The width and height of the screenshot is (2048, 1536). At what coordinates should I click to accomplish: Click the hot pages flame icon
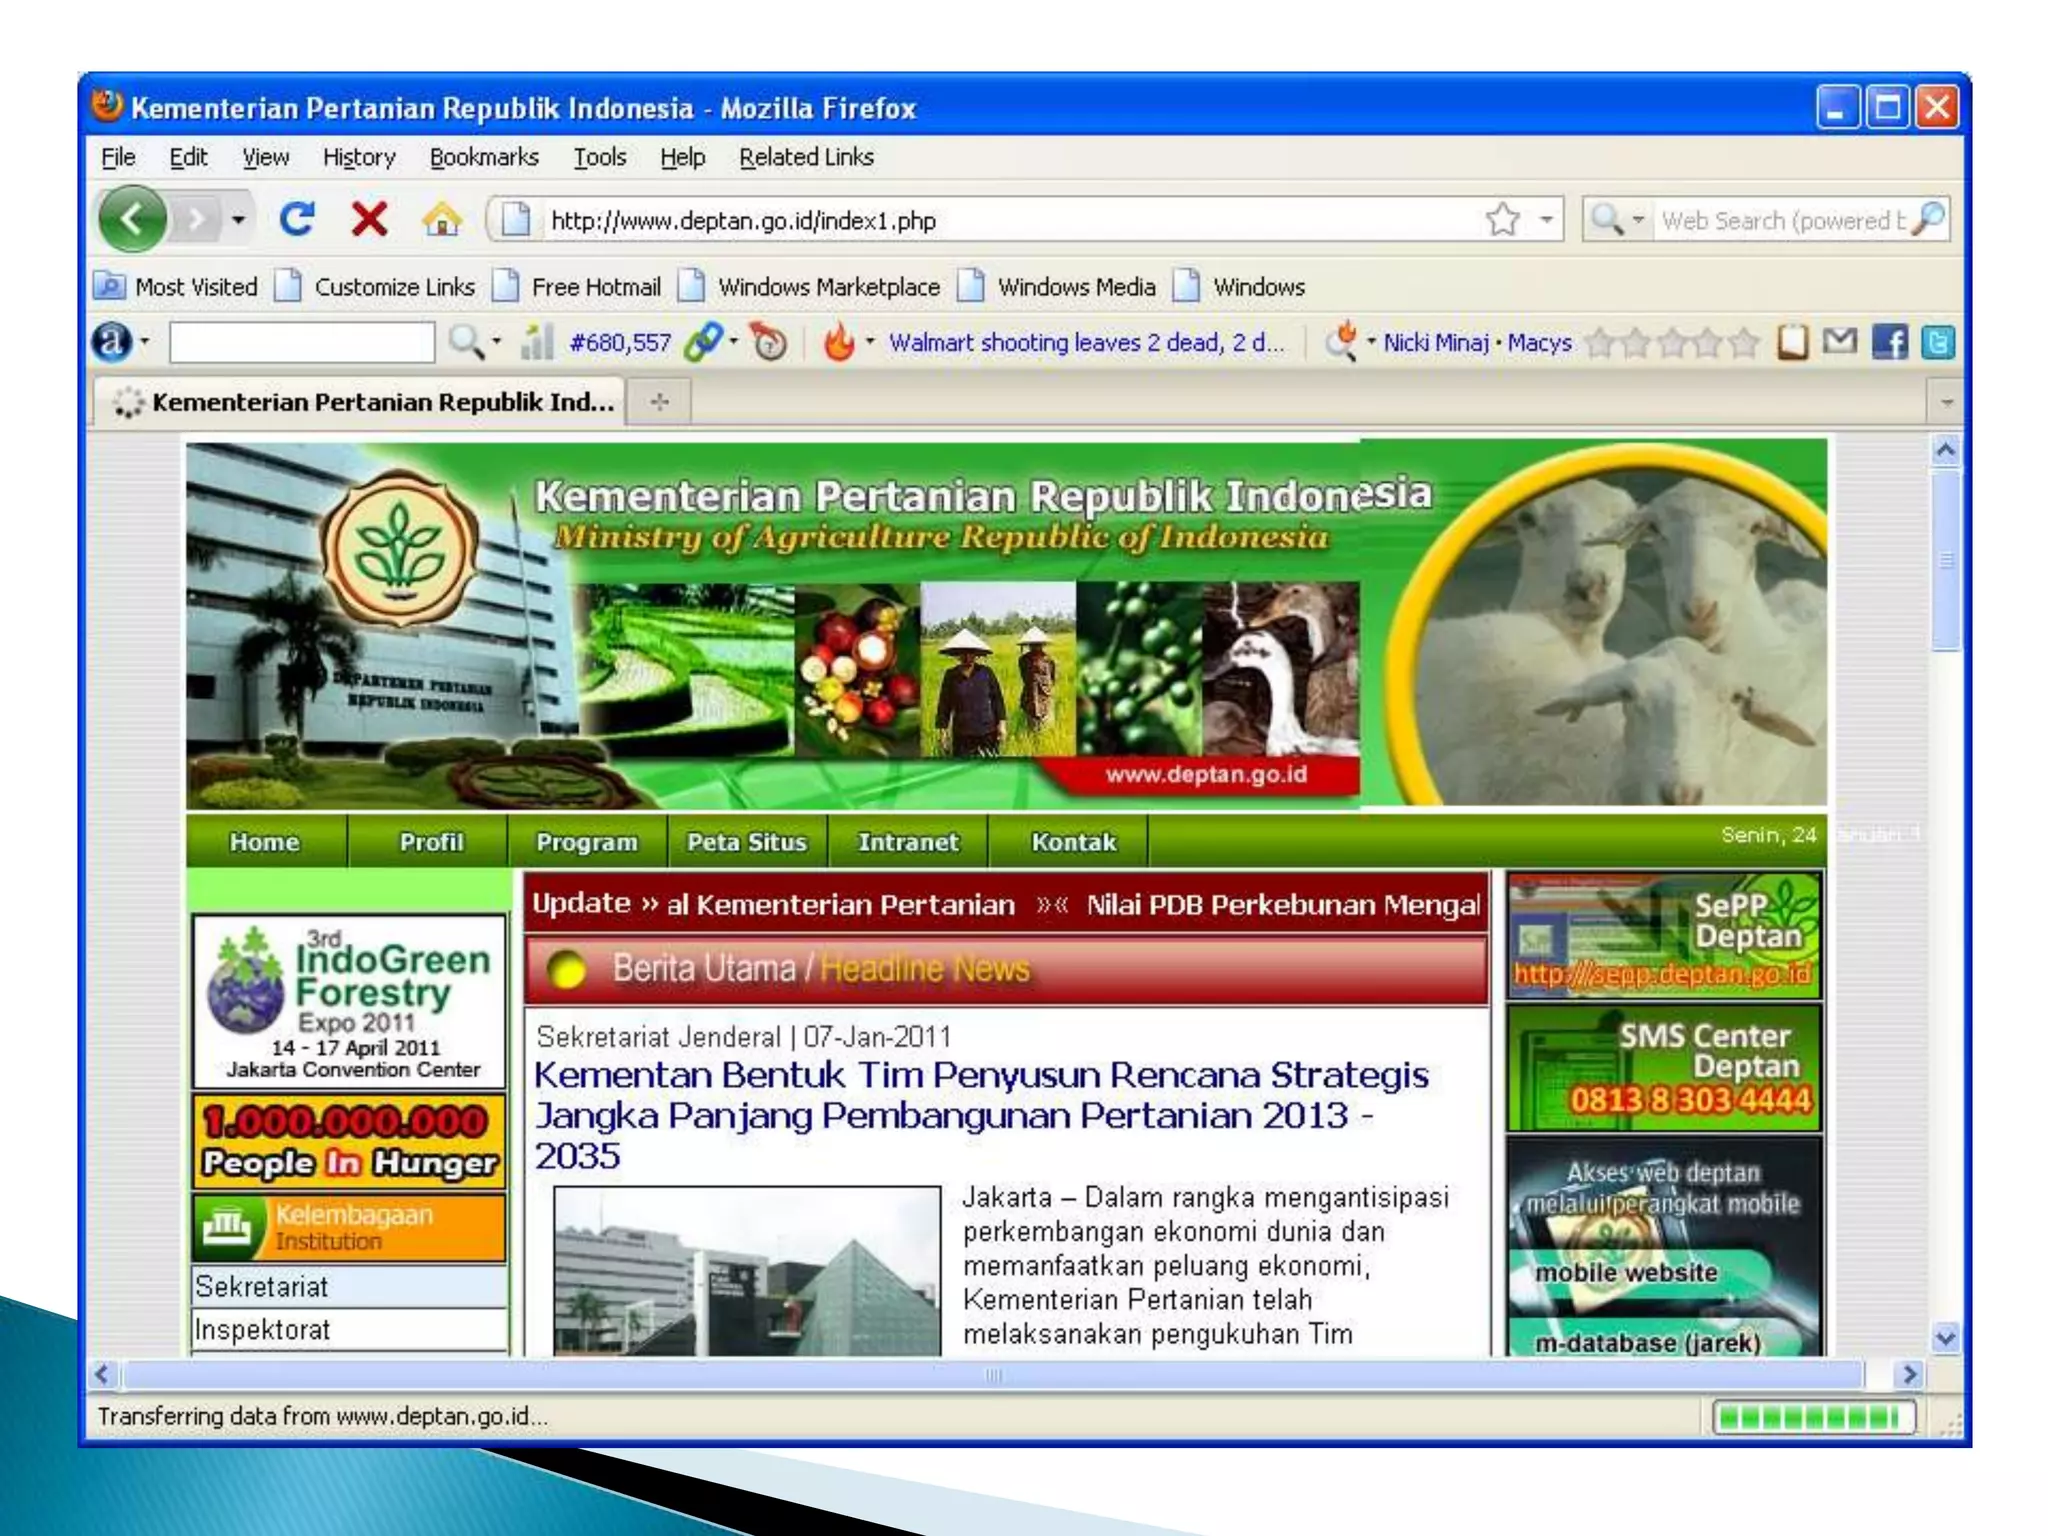click(x=838, y=343)
